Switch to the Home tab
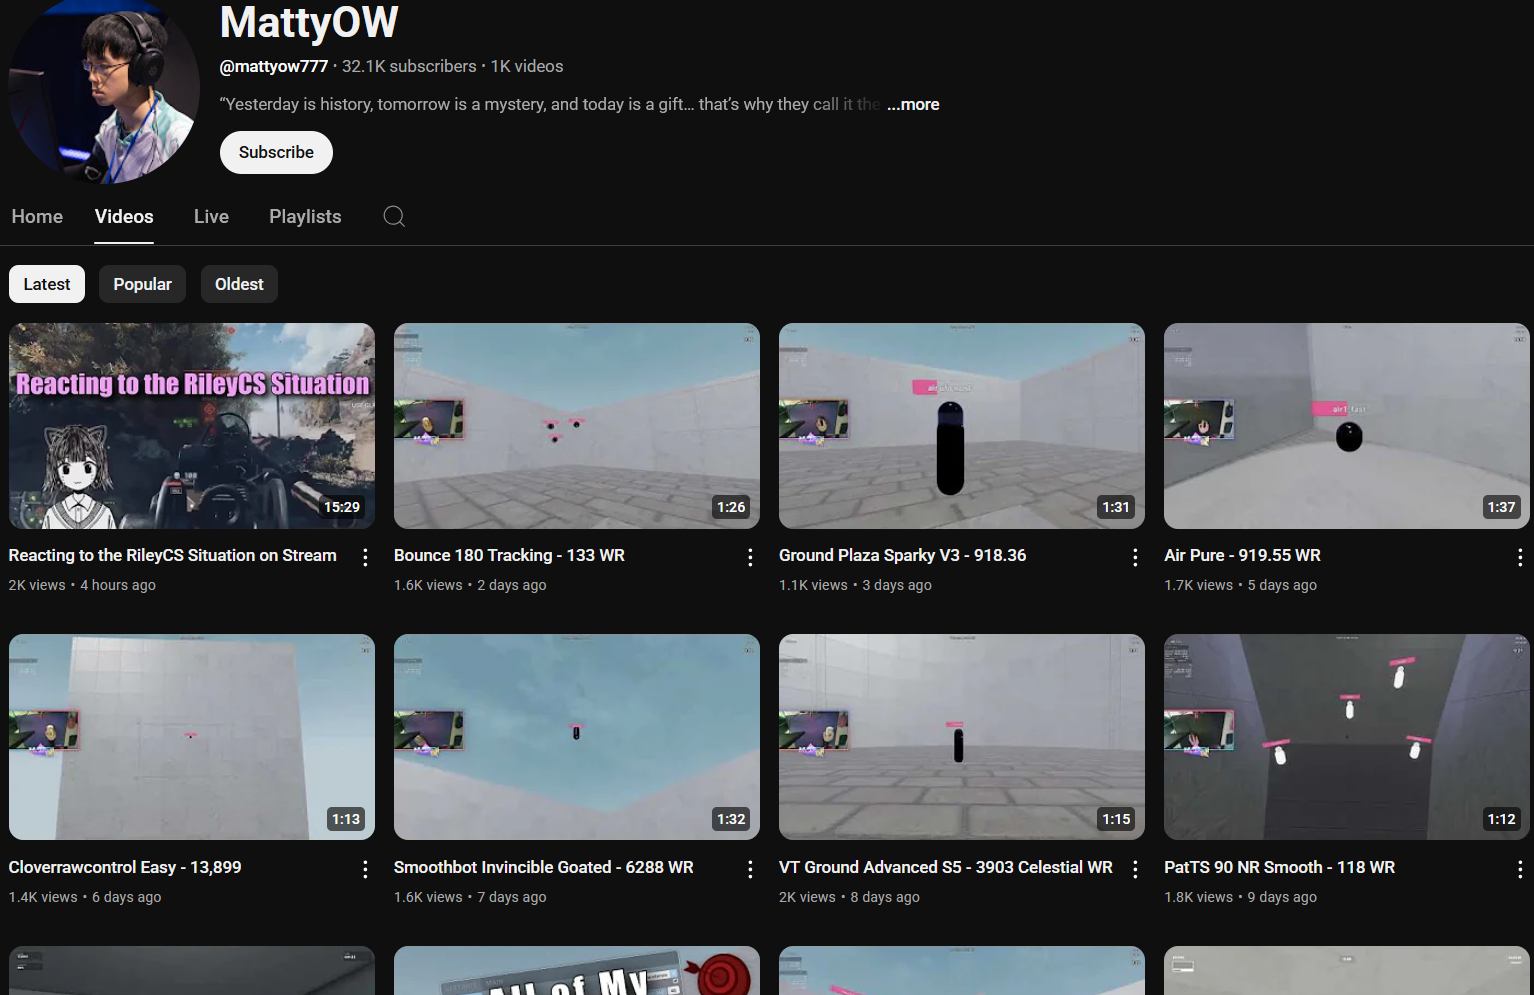Image resolution: width=1534 pixels, height=995 pixels. pos(37,216)
